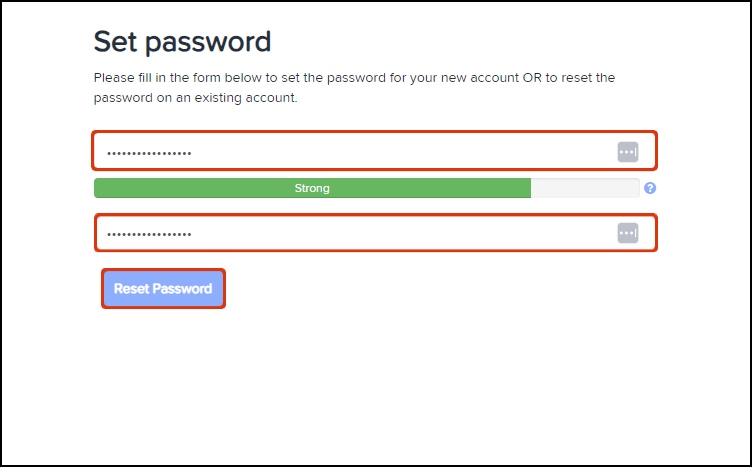Image resolution: width=752 pixels, height=467 pixels.
Task: Click the text "password on an existing account."
Action: click(x=195, y=98)
